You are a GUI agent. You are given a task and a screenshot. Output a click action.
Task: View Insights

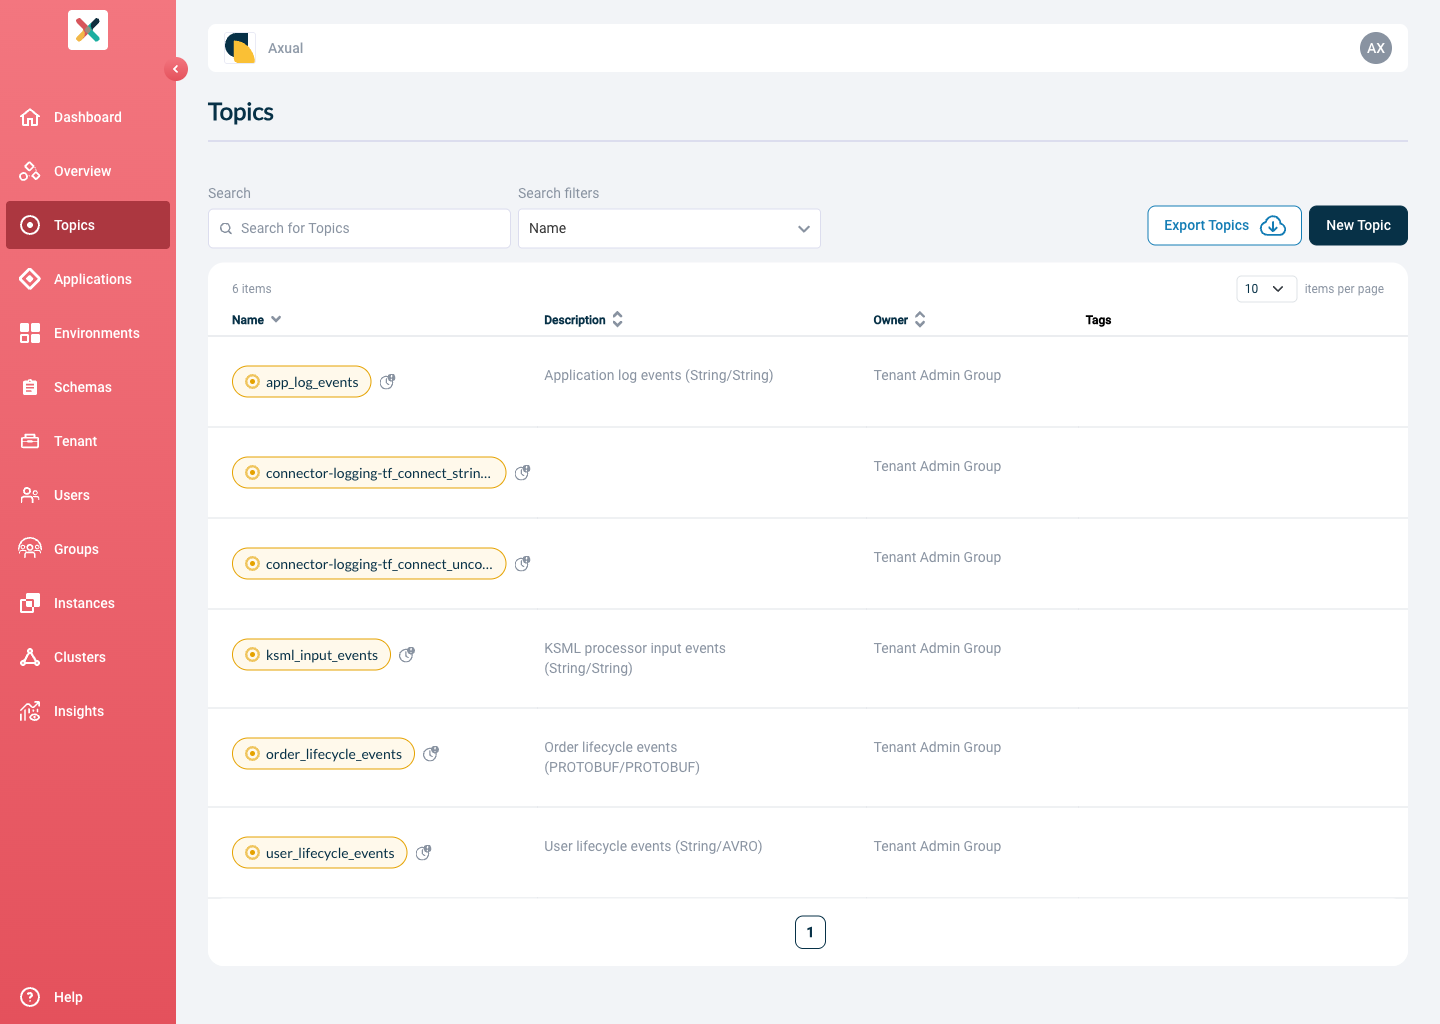coord(88,711)
